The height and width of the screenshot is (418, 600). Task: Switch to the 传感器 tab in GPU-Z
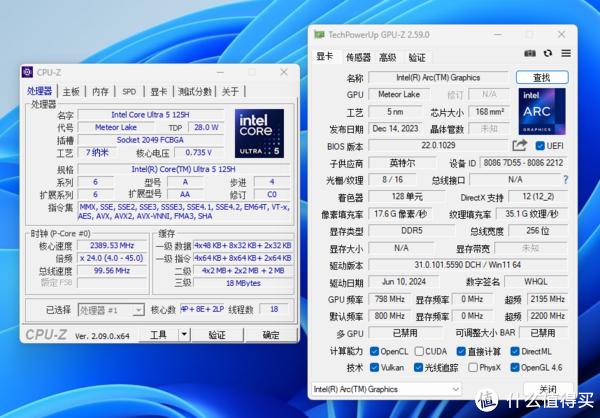(x=358, y=57)
